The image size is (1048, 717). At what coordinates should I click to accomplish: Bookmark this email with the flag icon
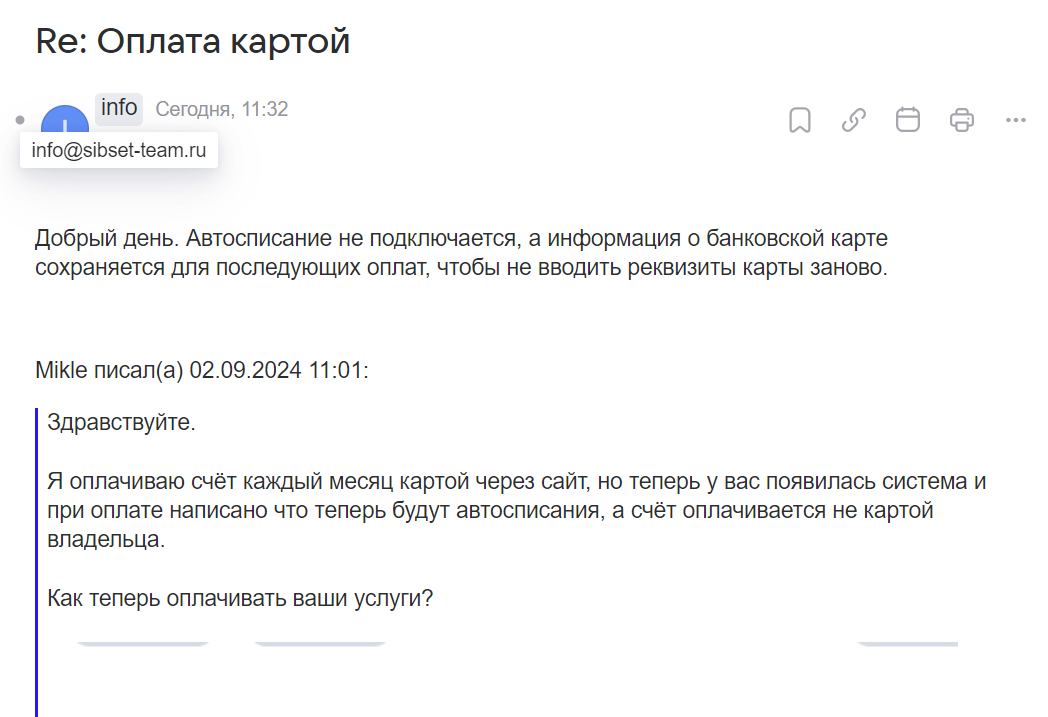point(799,120)
